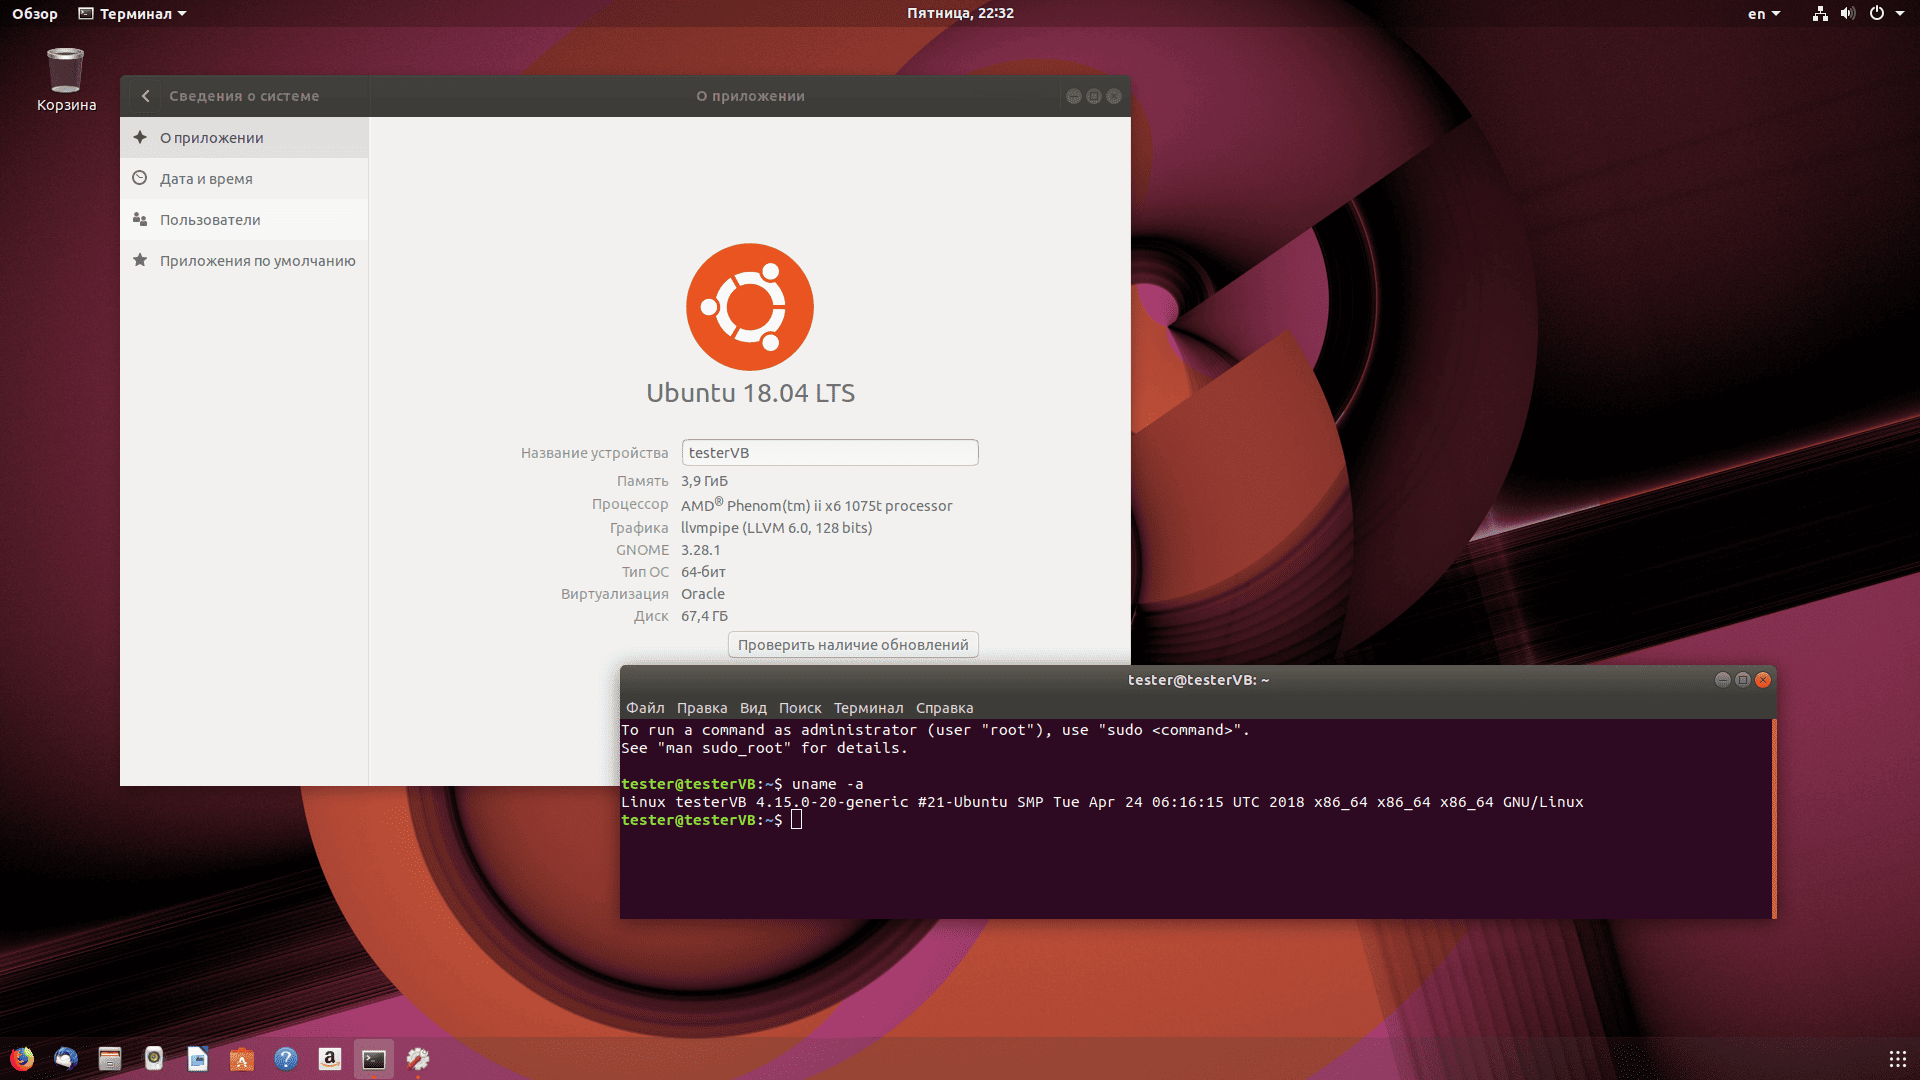Click the network status icon in the top bar
The image size is (1920, 1080).
(1820, 13)
